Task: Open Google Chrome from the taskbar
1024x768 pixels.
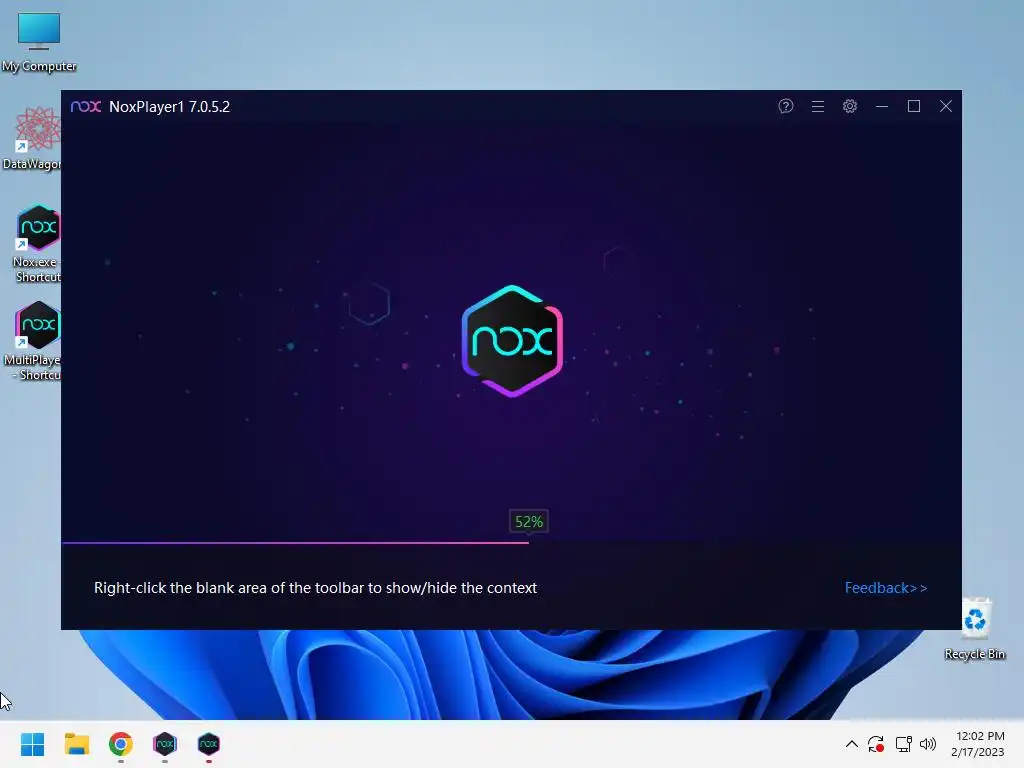Action: coord(121,744)
